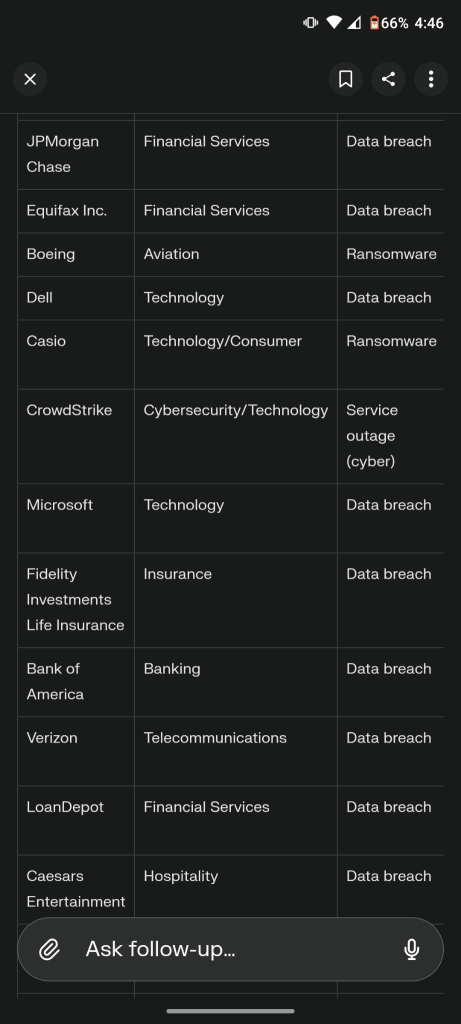The image size is (461, 1024).
Task: Tap the battery status icon
Action: [374, 23]
